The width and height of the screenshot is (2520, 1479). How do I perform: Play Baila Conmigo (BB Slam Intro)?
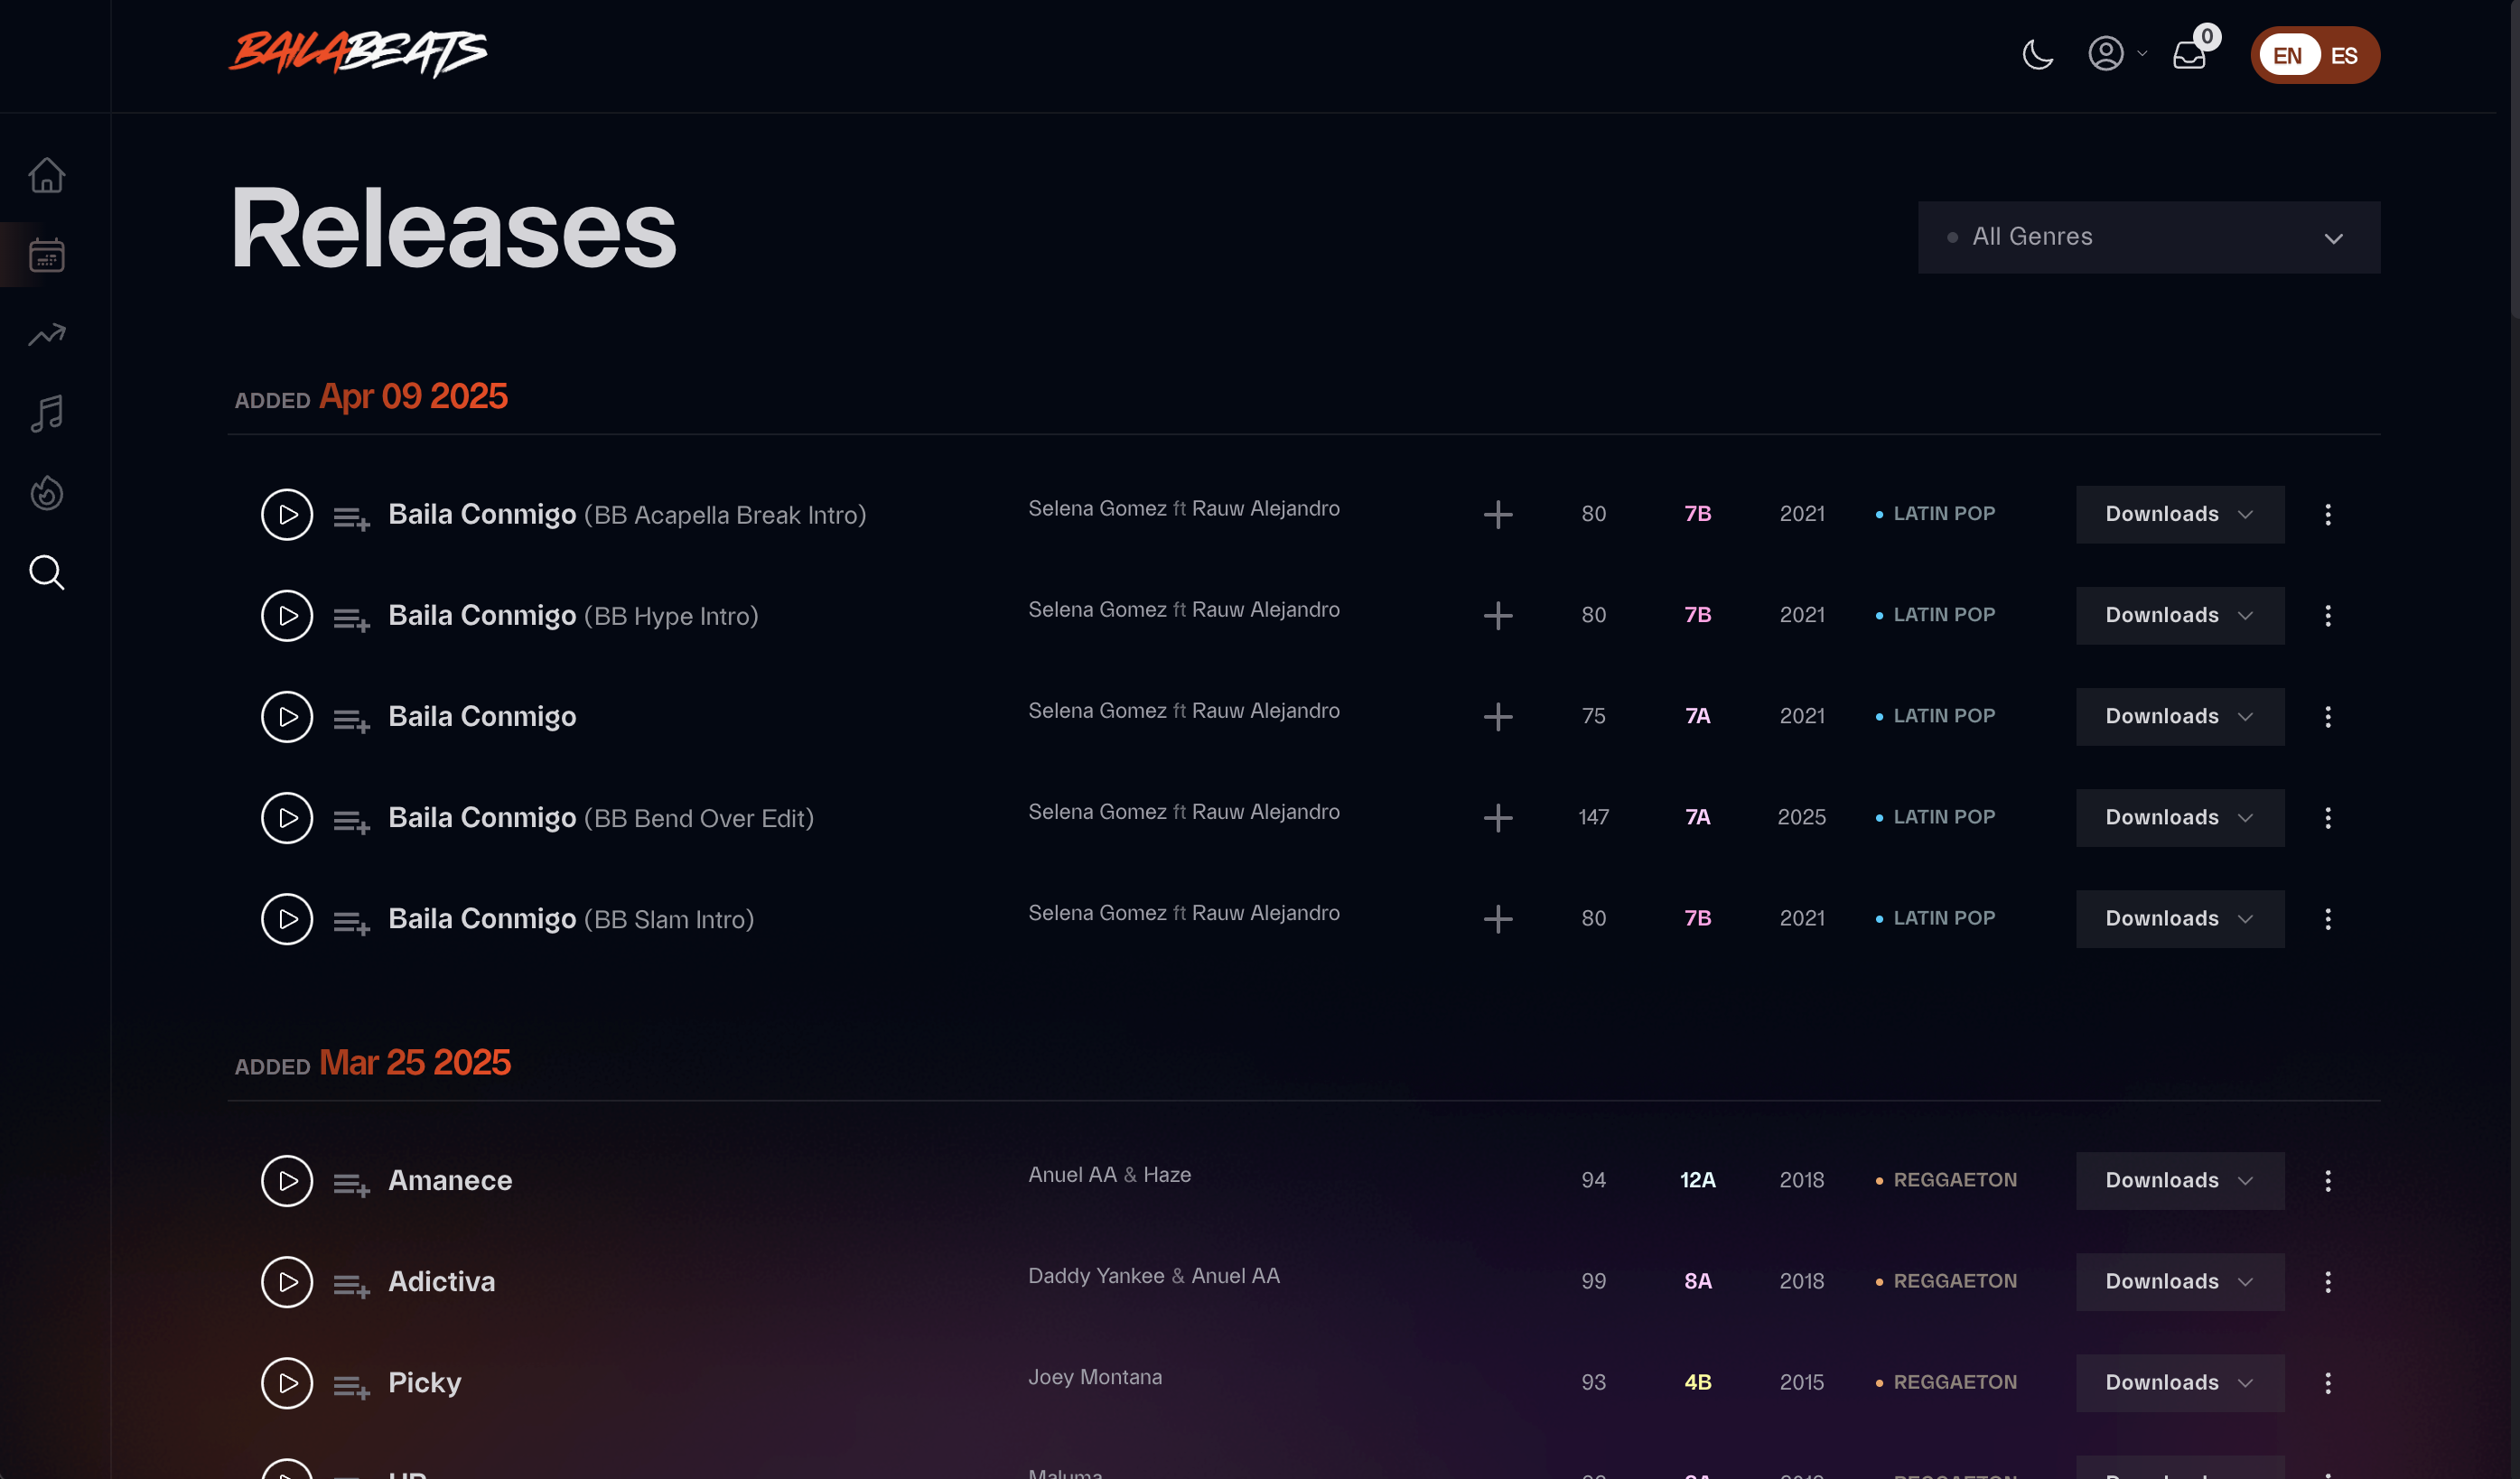pyautogui.click(x=287, y=919)
